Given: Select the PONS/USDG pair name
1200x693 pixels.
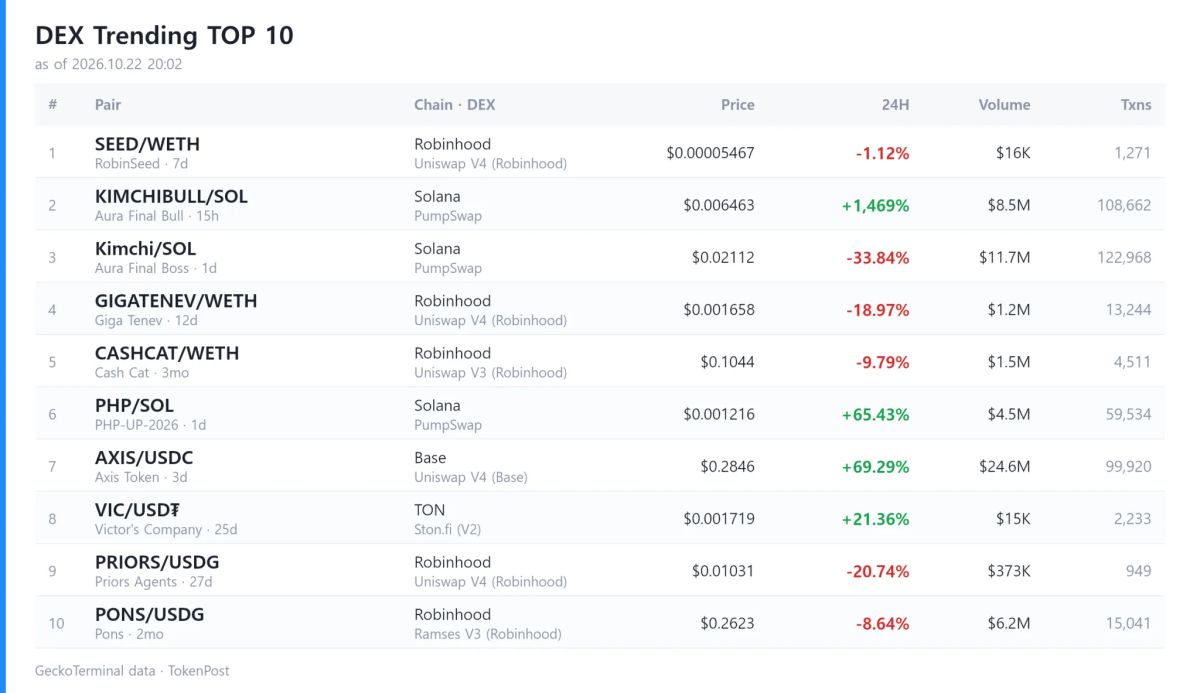Looking at the screenshot, I should point(149,614).
